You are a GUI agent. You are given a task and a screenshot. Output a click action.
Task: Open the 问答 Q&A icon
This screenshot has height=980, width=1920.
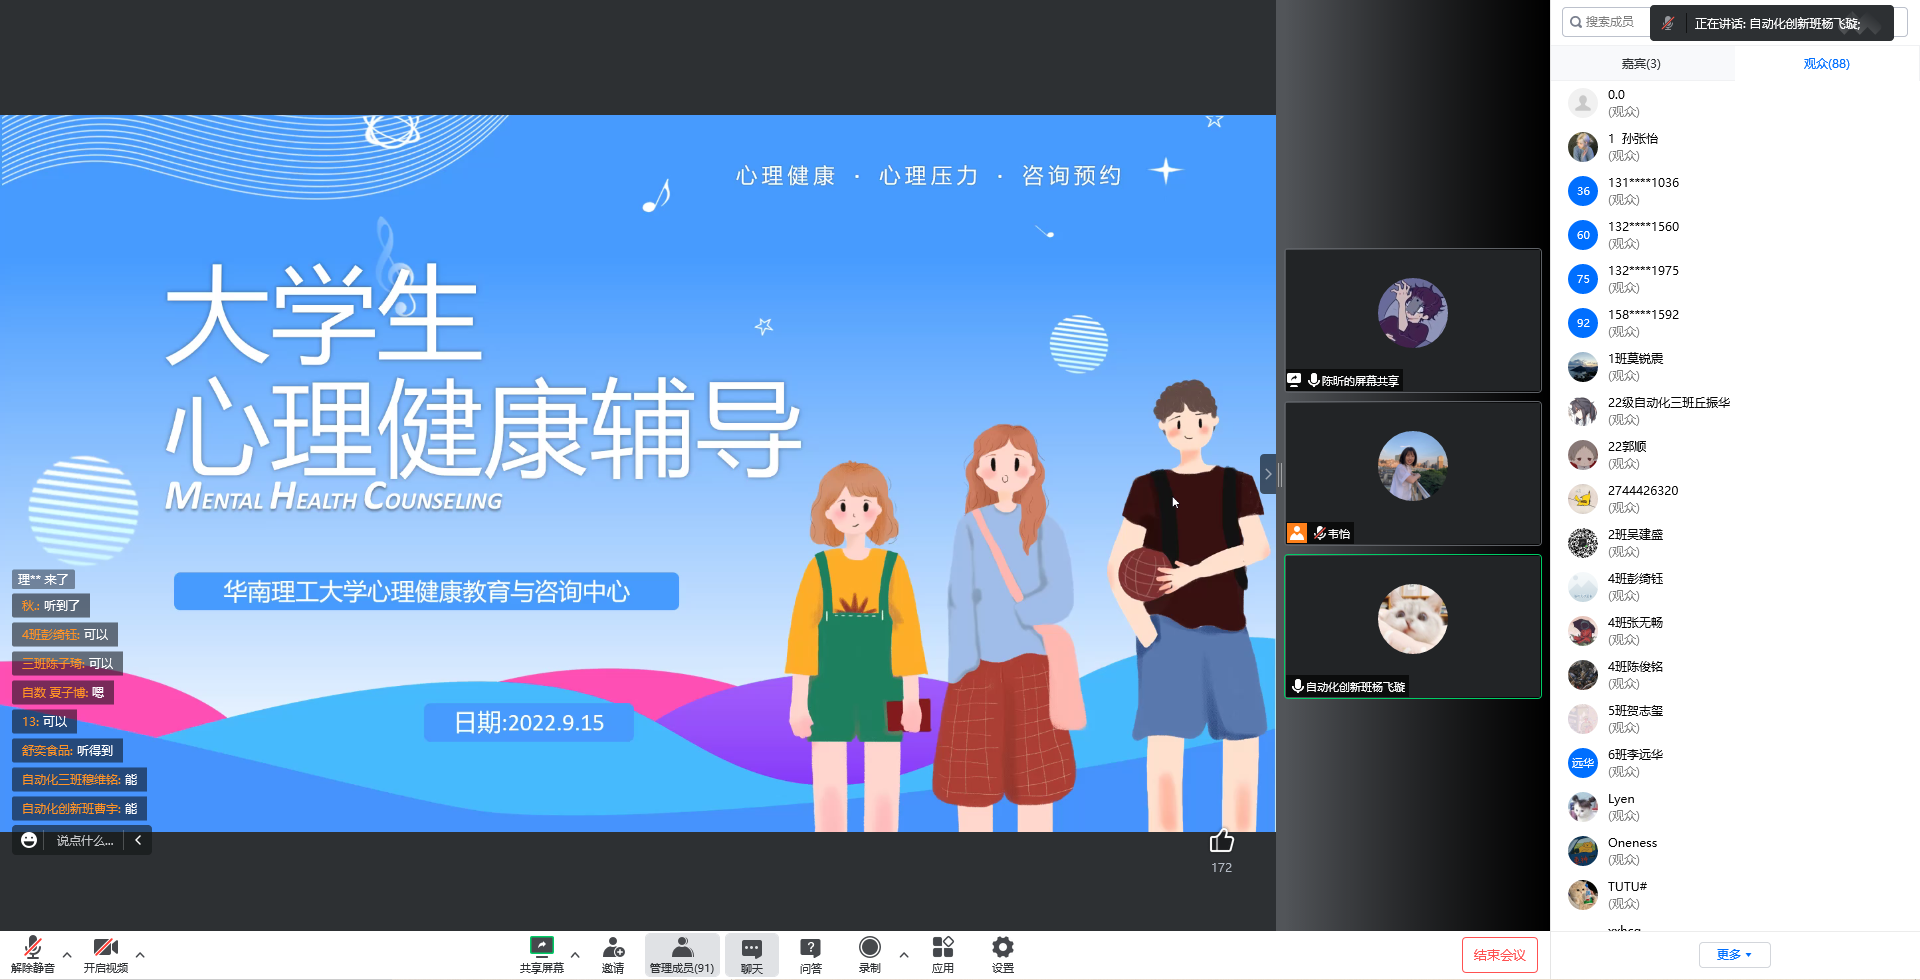click(x=811, y=954)
